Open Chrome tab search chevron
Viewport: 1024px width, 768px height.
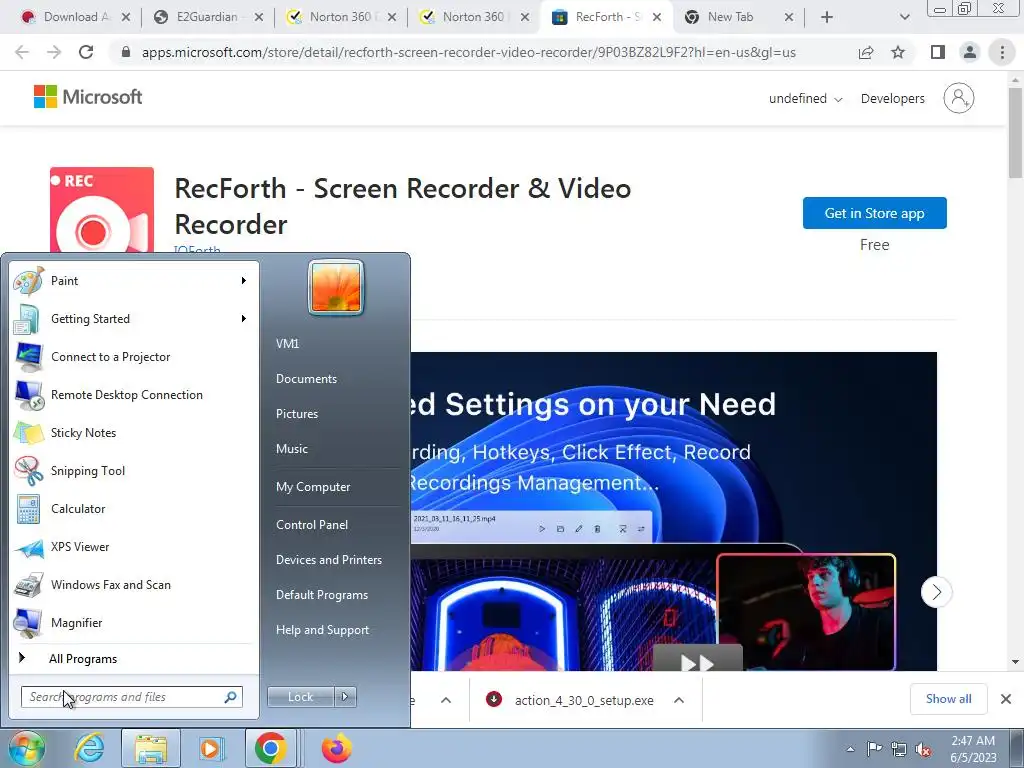(x=904, y=17)
